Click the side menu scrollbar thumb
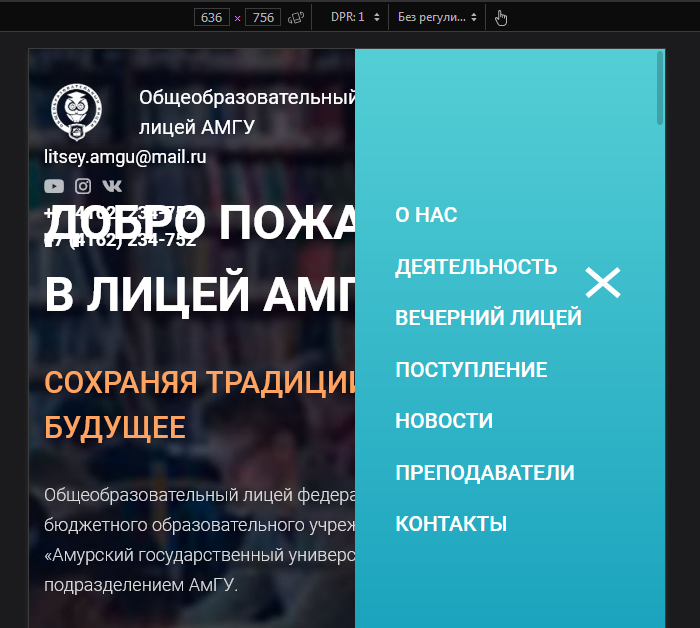700x628 pixels. (x=660, y=88)
